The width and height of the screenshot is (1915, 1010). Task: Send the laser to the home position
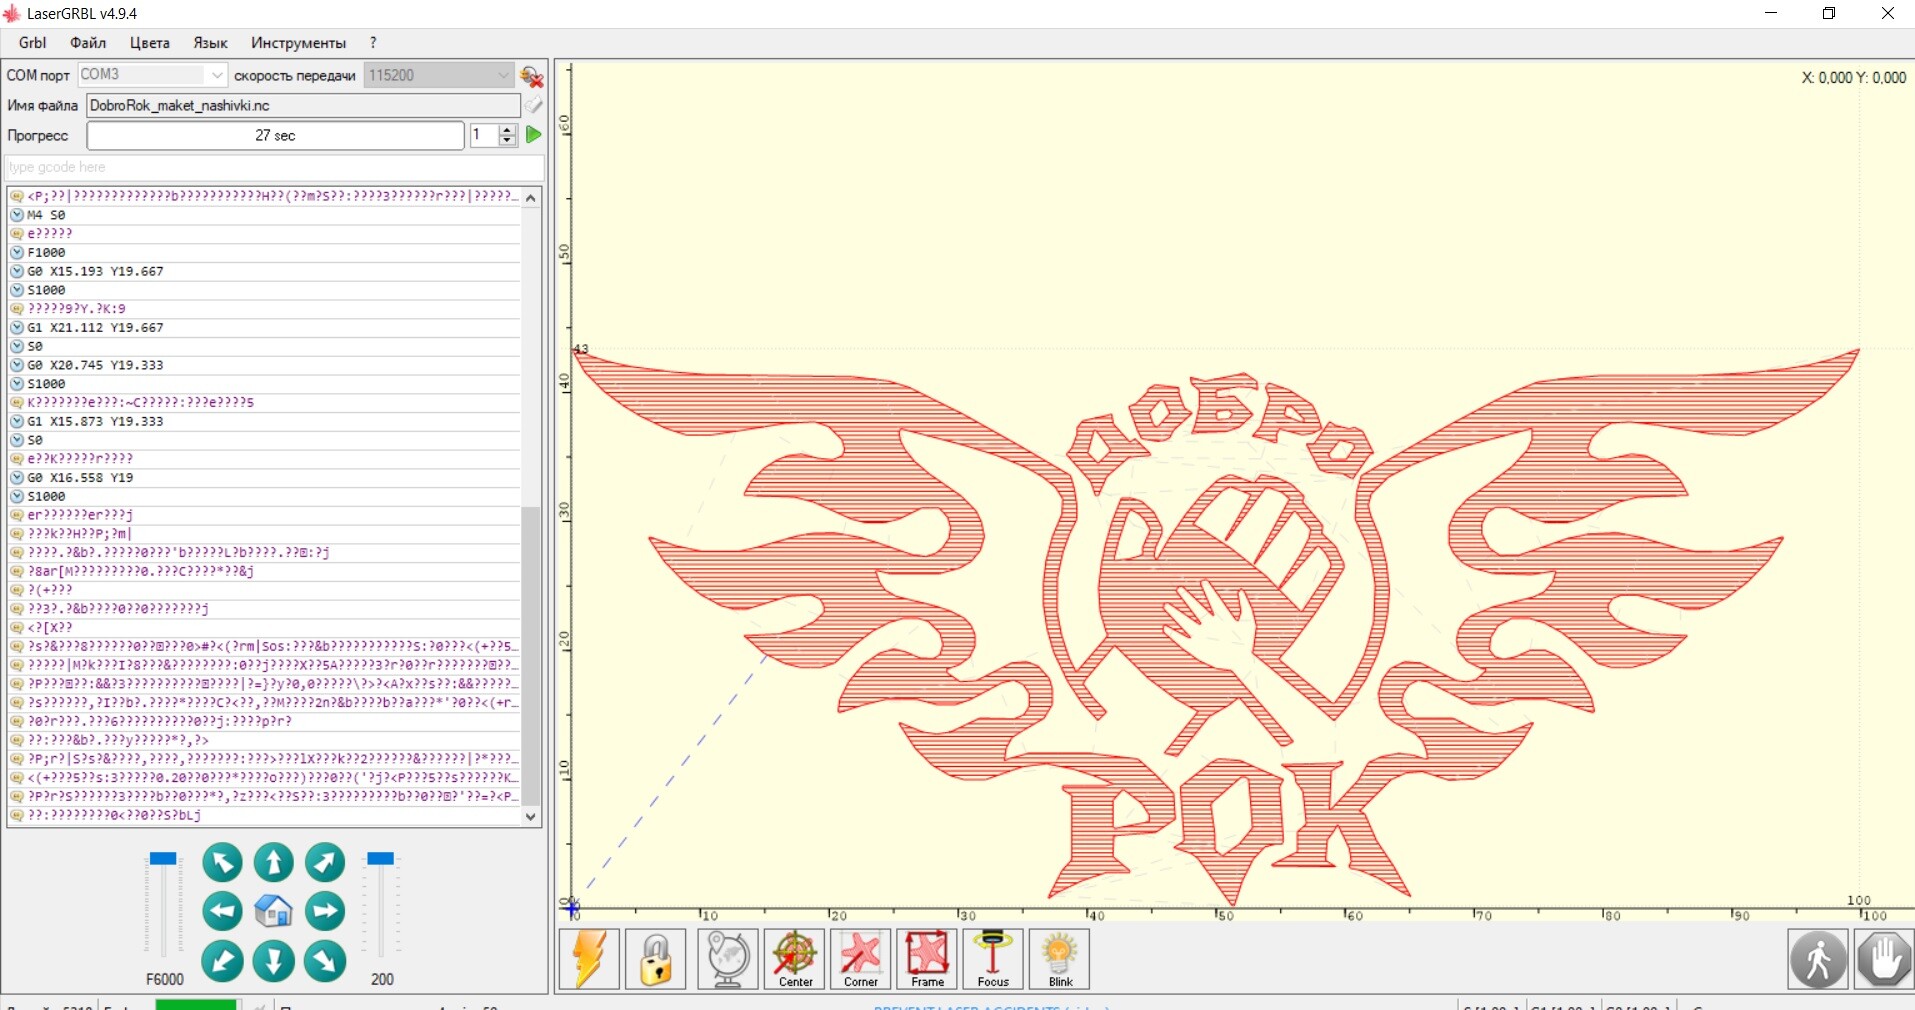(x=273, y=911)
